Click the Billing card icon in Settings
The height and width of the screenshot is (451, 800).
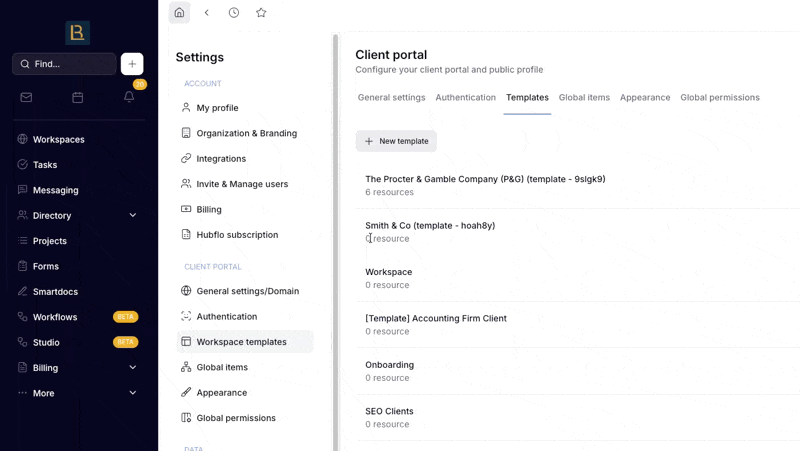pos(186,209)
